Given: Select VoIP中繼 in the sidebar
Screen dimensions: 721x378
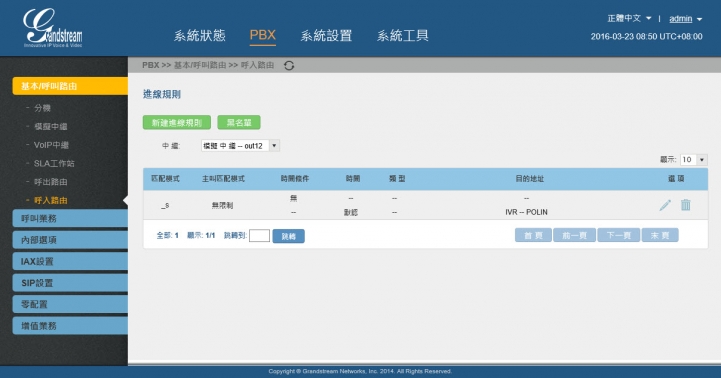Looking at the screenshot, I should pyautogui.click(x=51, y=145).
